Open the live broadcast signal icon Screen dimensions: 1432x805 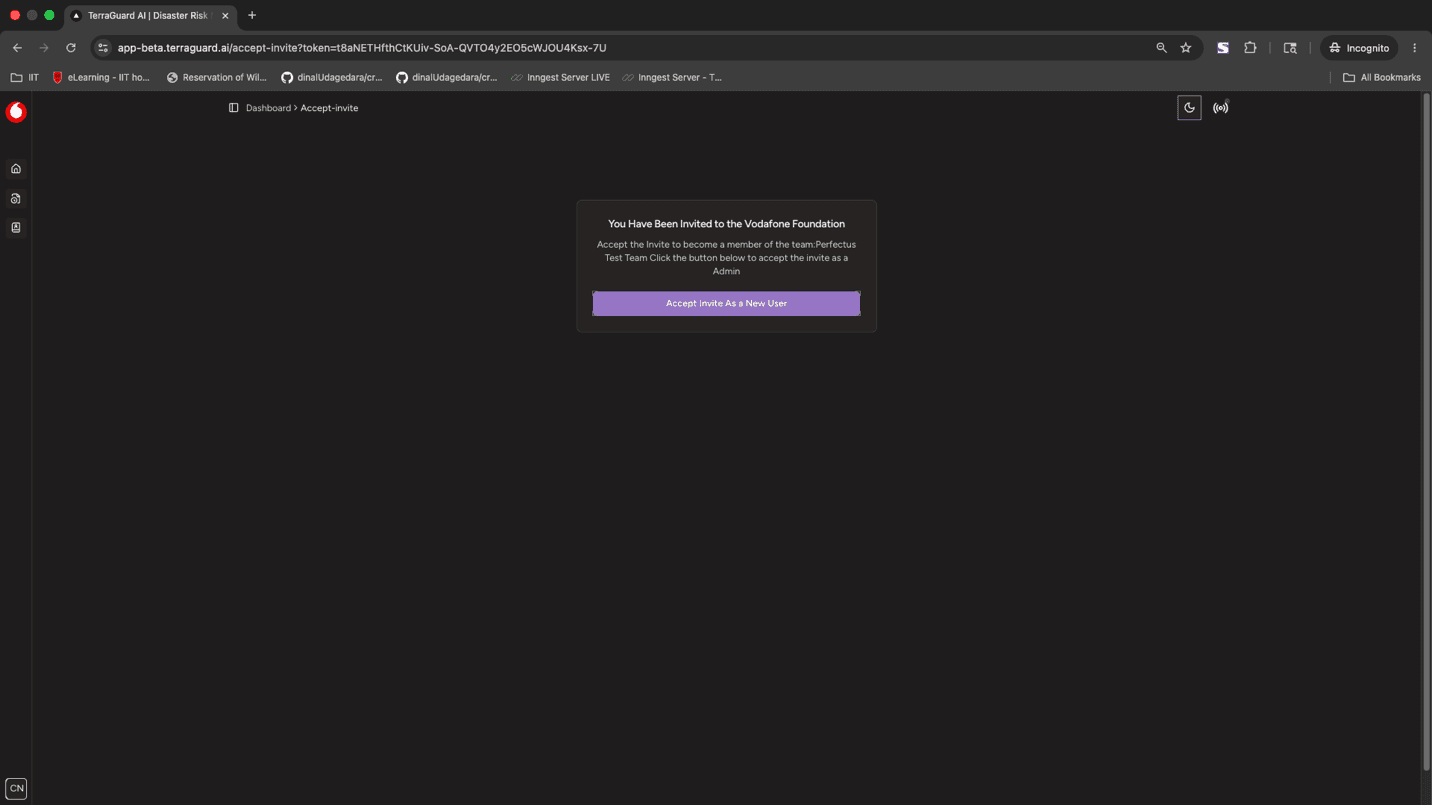(x=1220, y=108)
